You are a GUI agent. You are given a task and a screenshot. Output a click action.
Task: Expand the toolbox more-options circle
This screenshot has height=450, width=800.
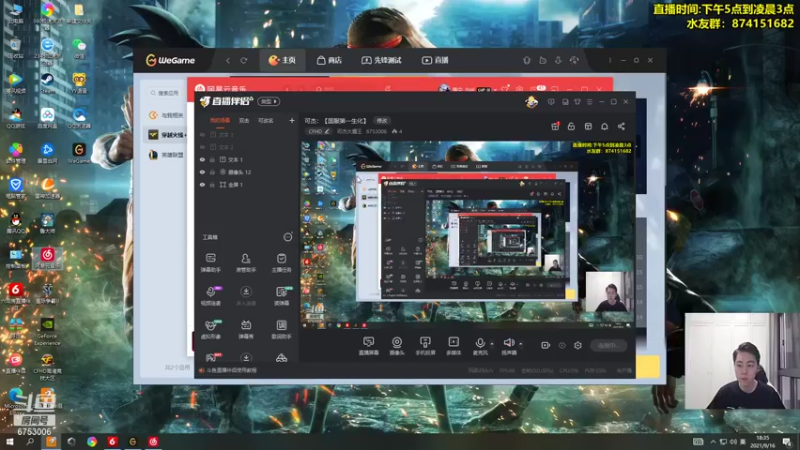tap(288, 237)
